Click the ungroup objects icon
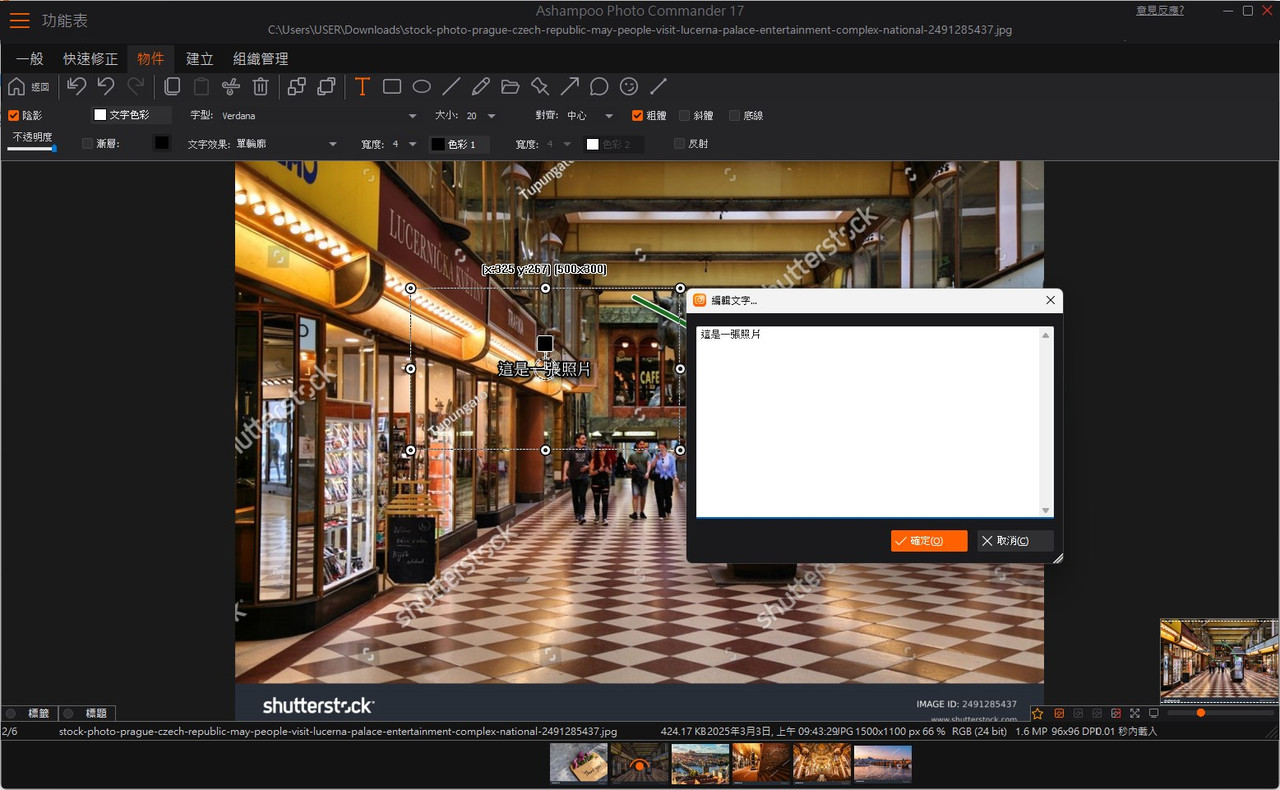Image resolution: width=1280 pixels, height=790 pixels. pyautogui.click(x=326, y=87)
